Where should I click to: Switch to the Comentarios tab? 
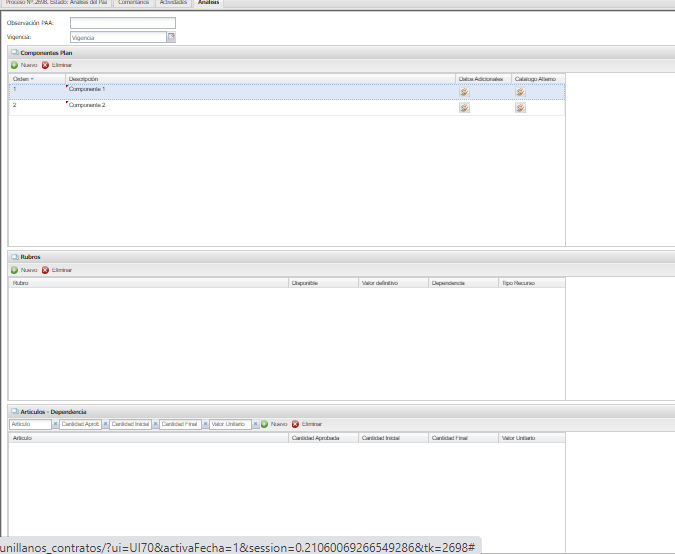[x=134, y=3]
